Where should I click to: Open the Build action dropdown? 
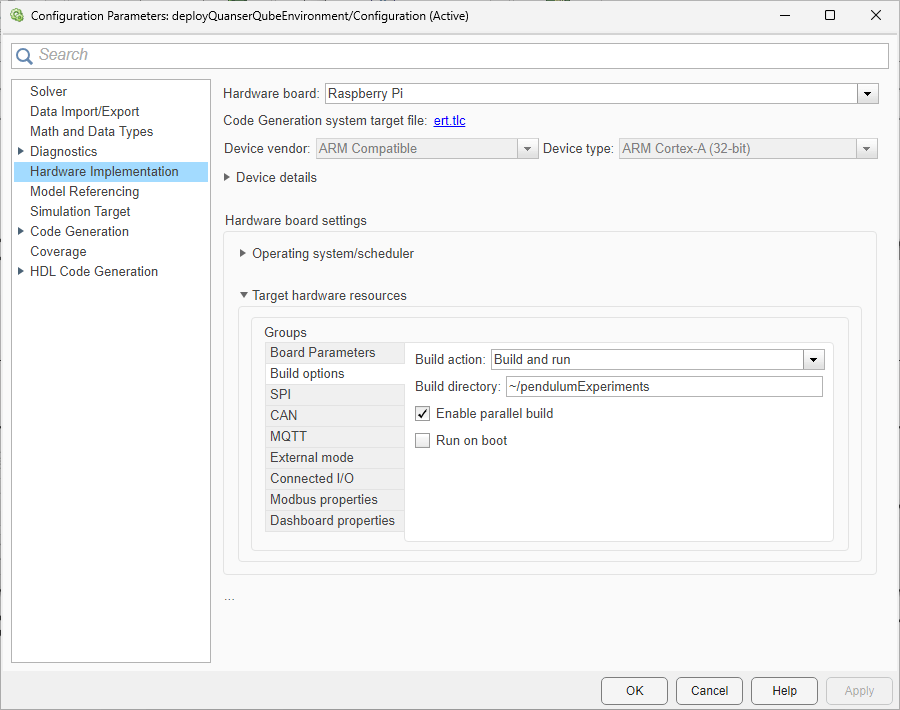click(x=814, y=360)
